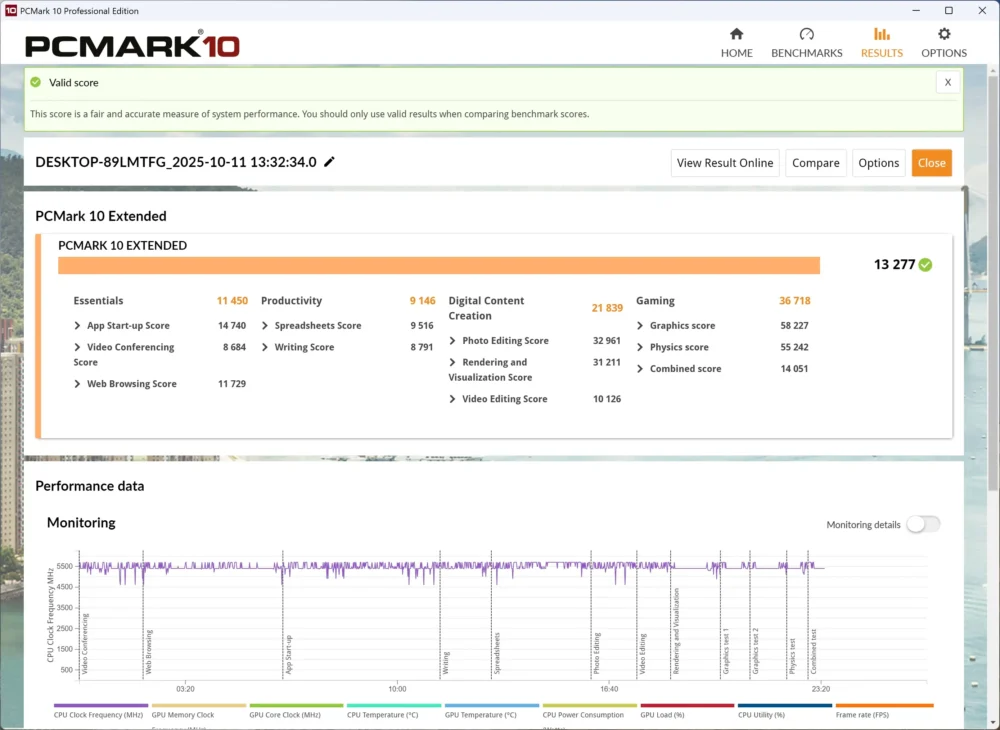Expand Web Browsing Score
The height and width of the screenshot is (730, 1000).
coord(77,384)
